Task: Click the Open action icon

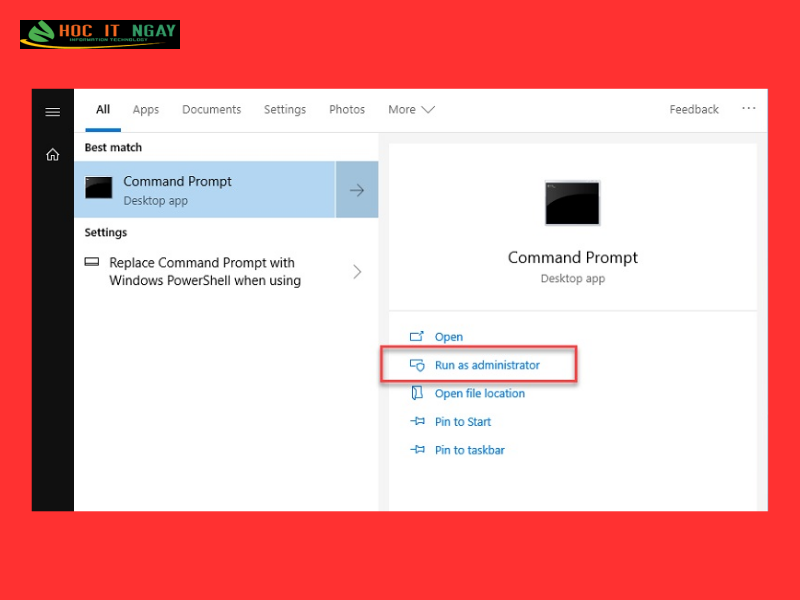Action: point(417,336)
